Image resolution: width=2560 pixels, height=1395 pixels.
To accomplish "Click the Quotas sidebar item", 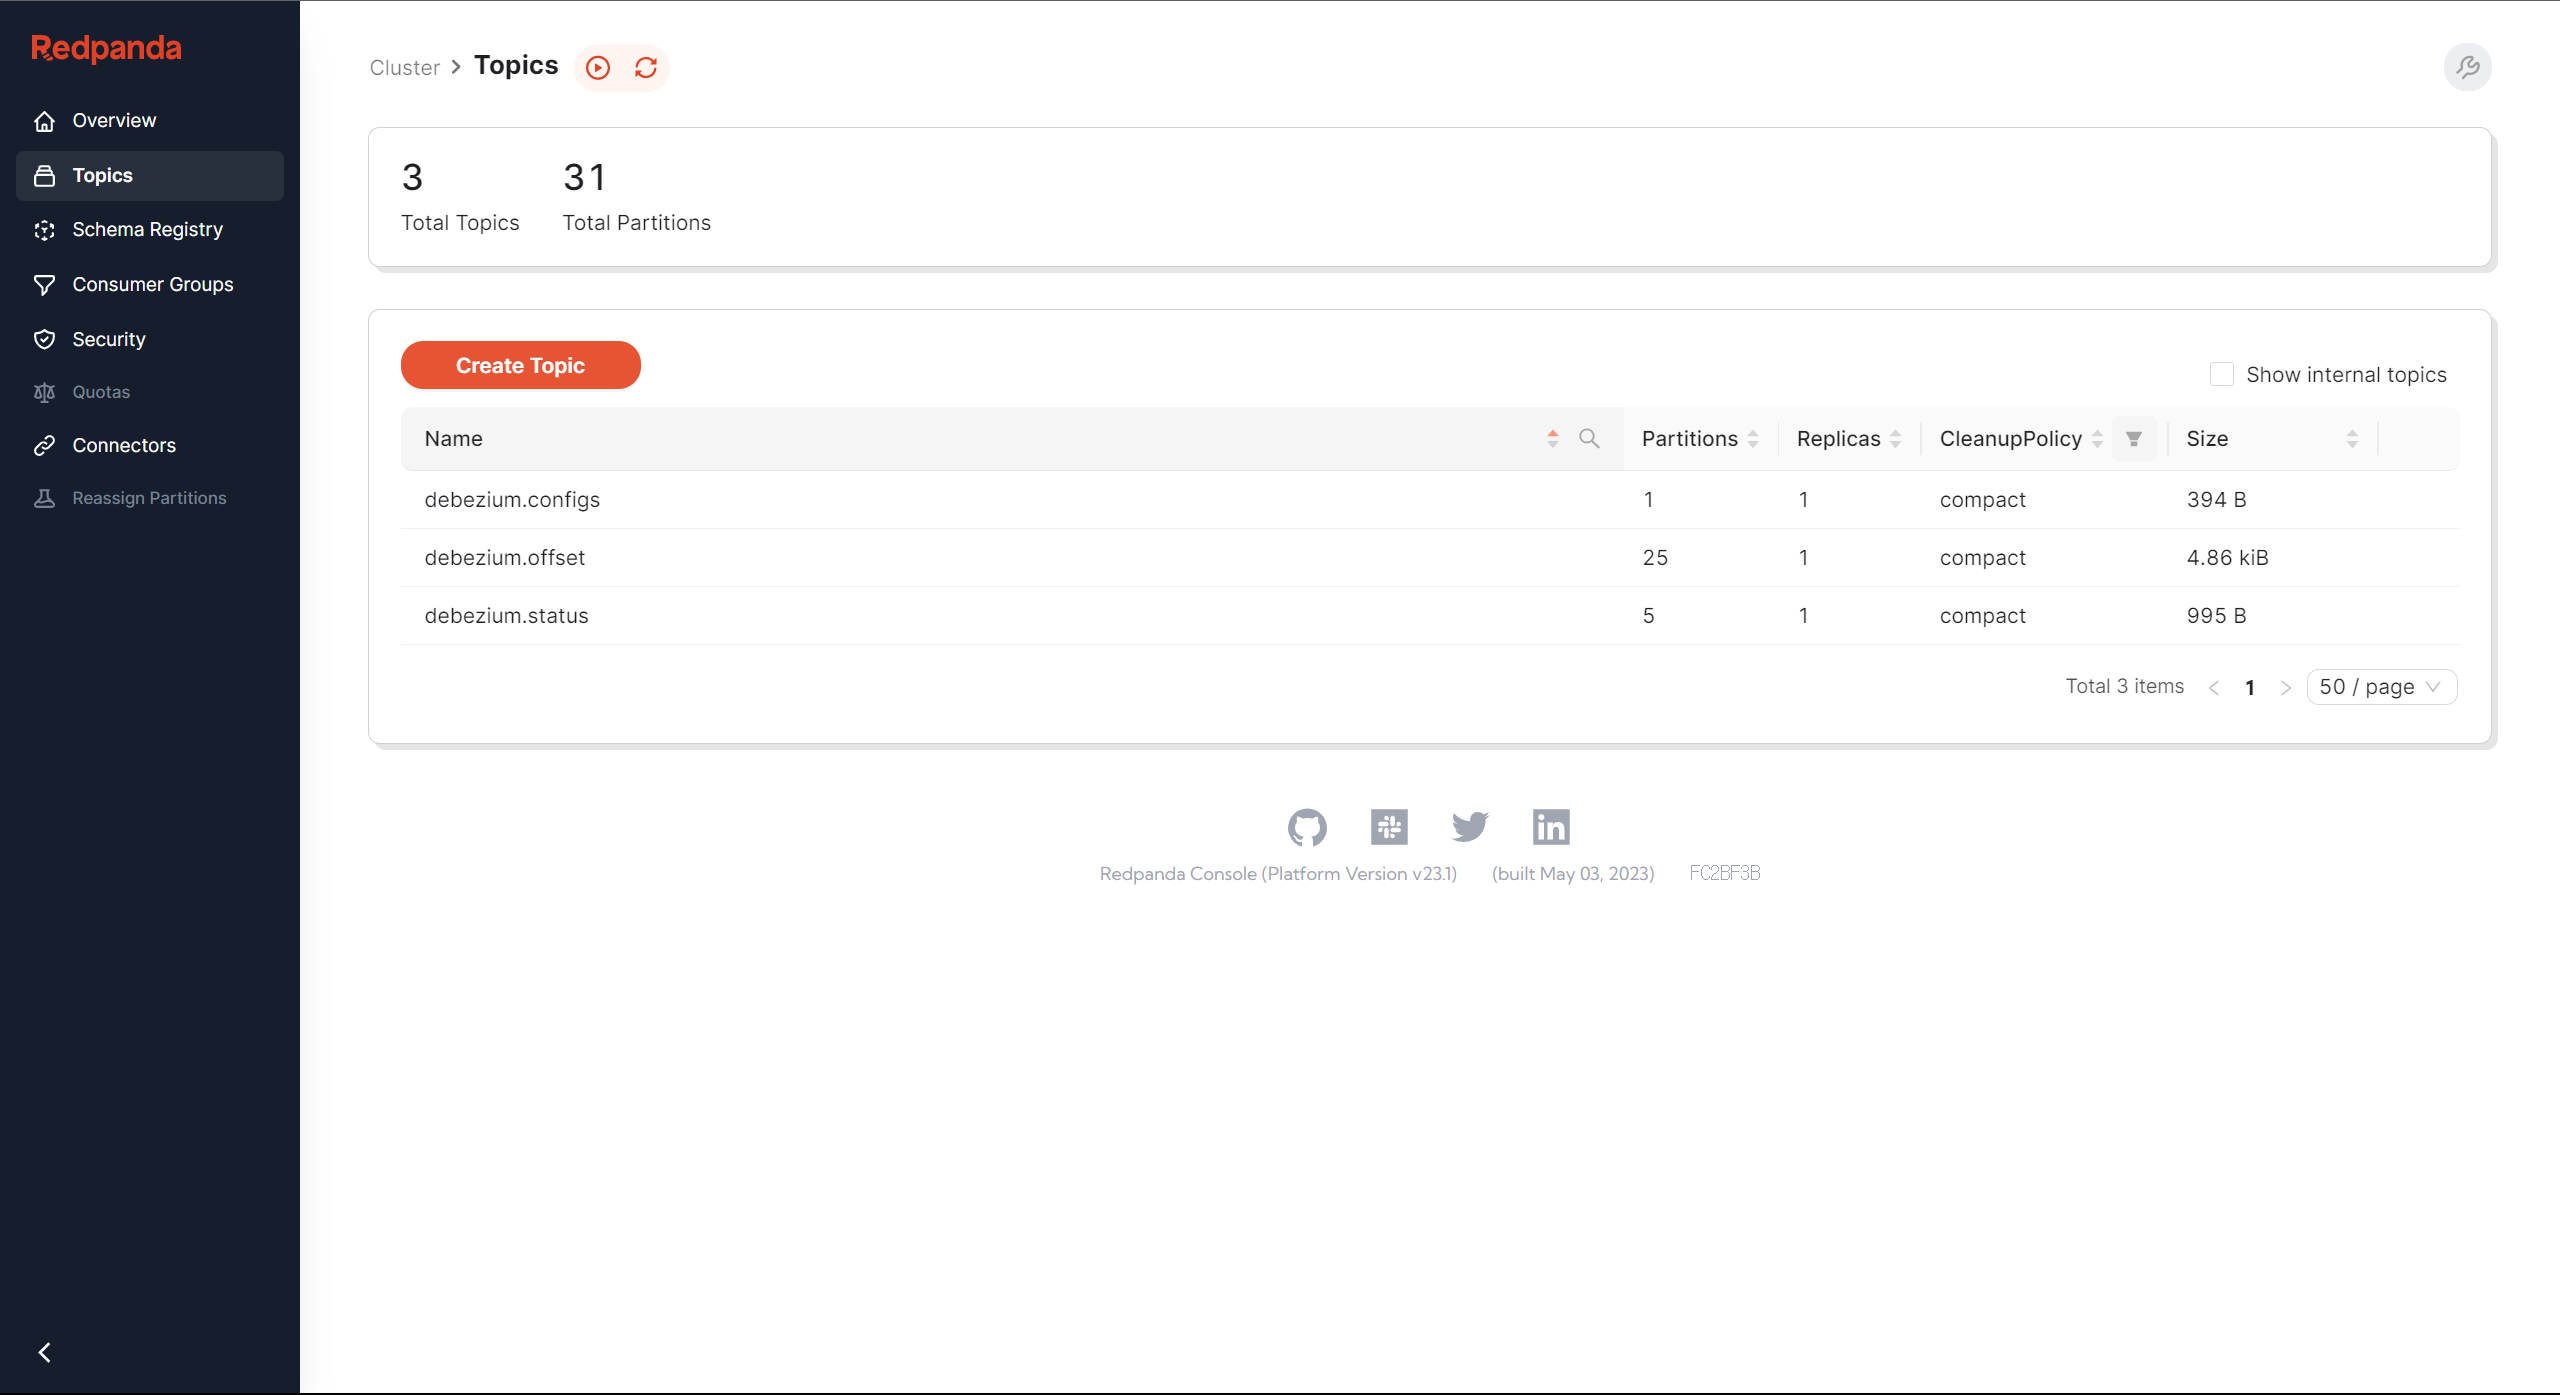I will [x=150, y=393].
